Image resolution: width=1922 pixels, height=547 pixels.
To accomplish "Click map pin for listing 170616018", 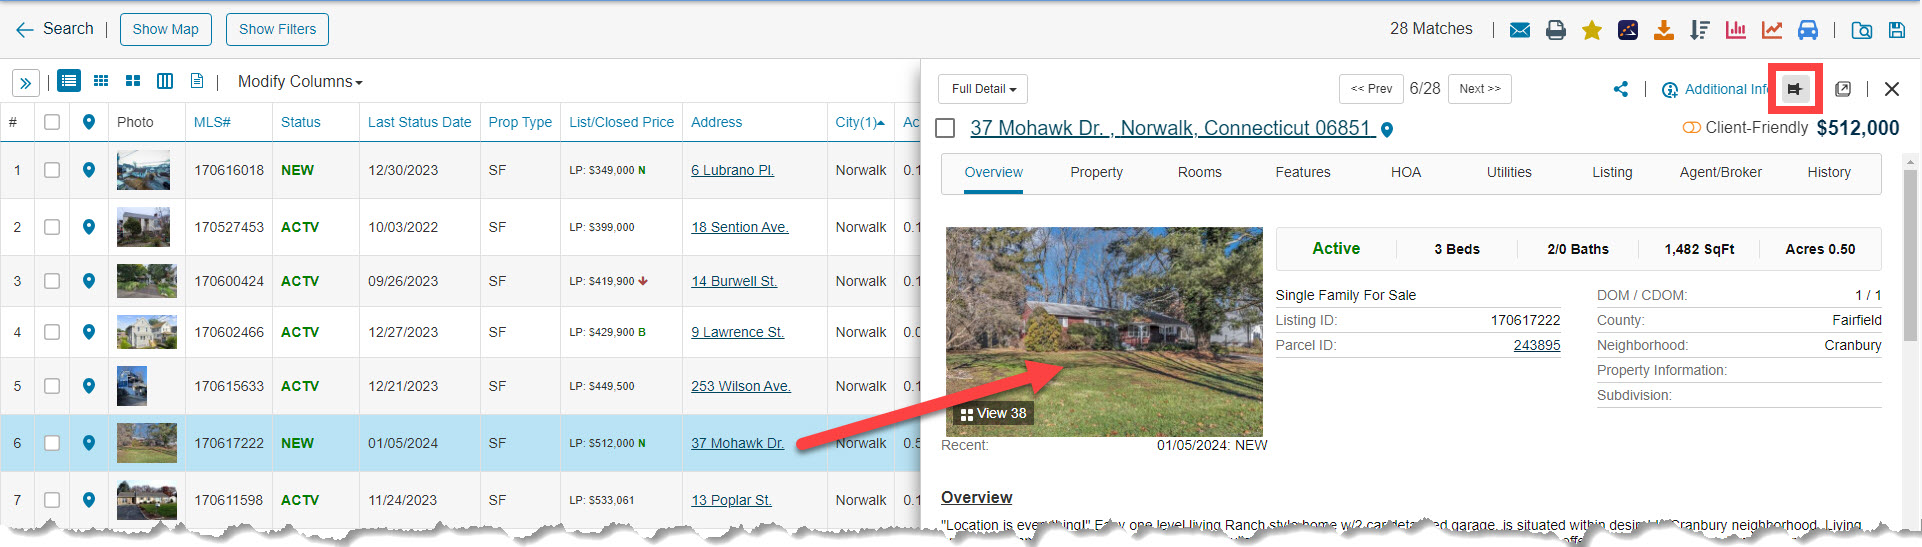I will (x=89, y=170).
